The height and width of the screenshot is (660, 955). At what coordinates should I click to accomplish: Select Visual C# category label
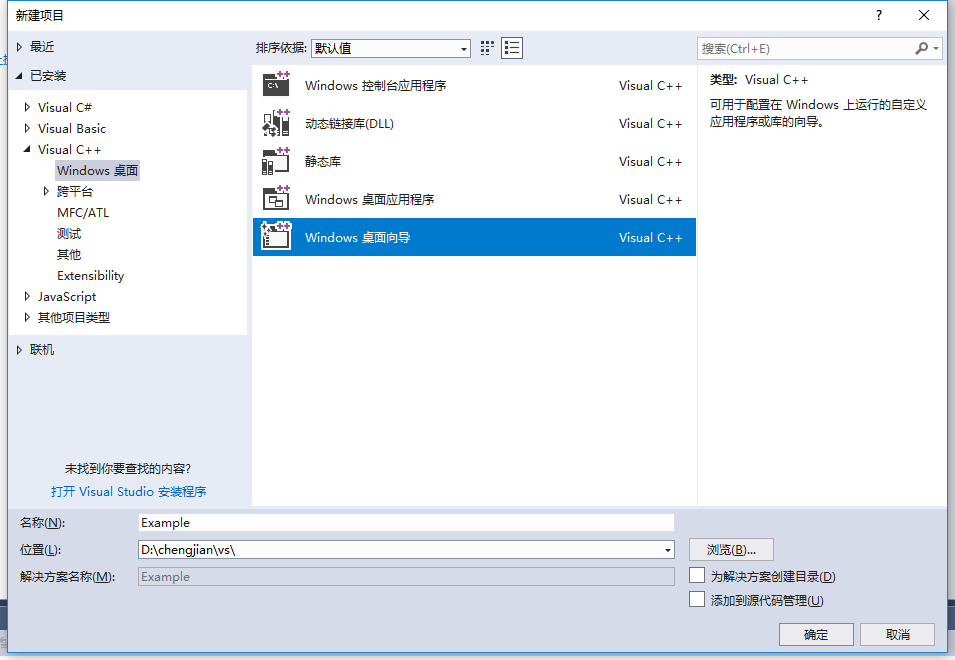click(x=65, y=107)
